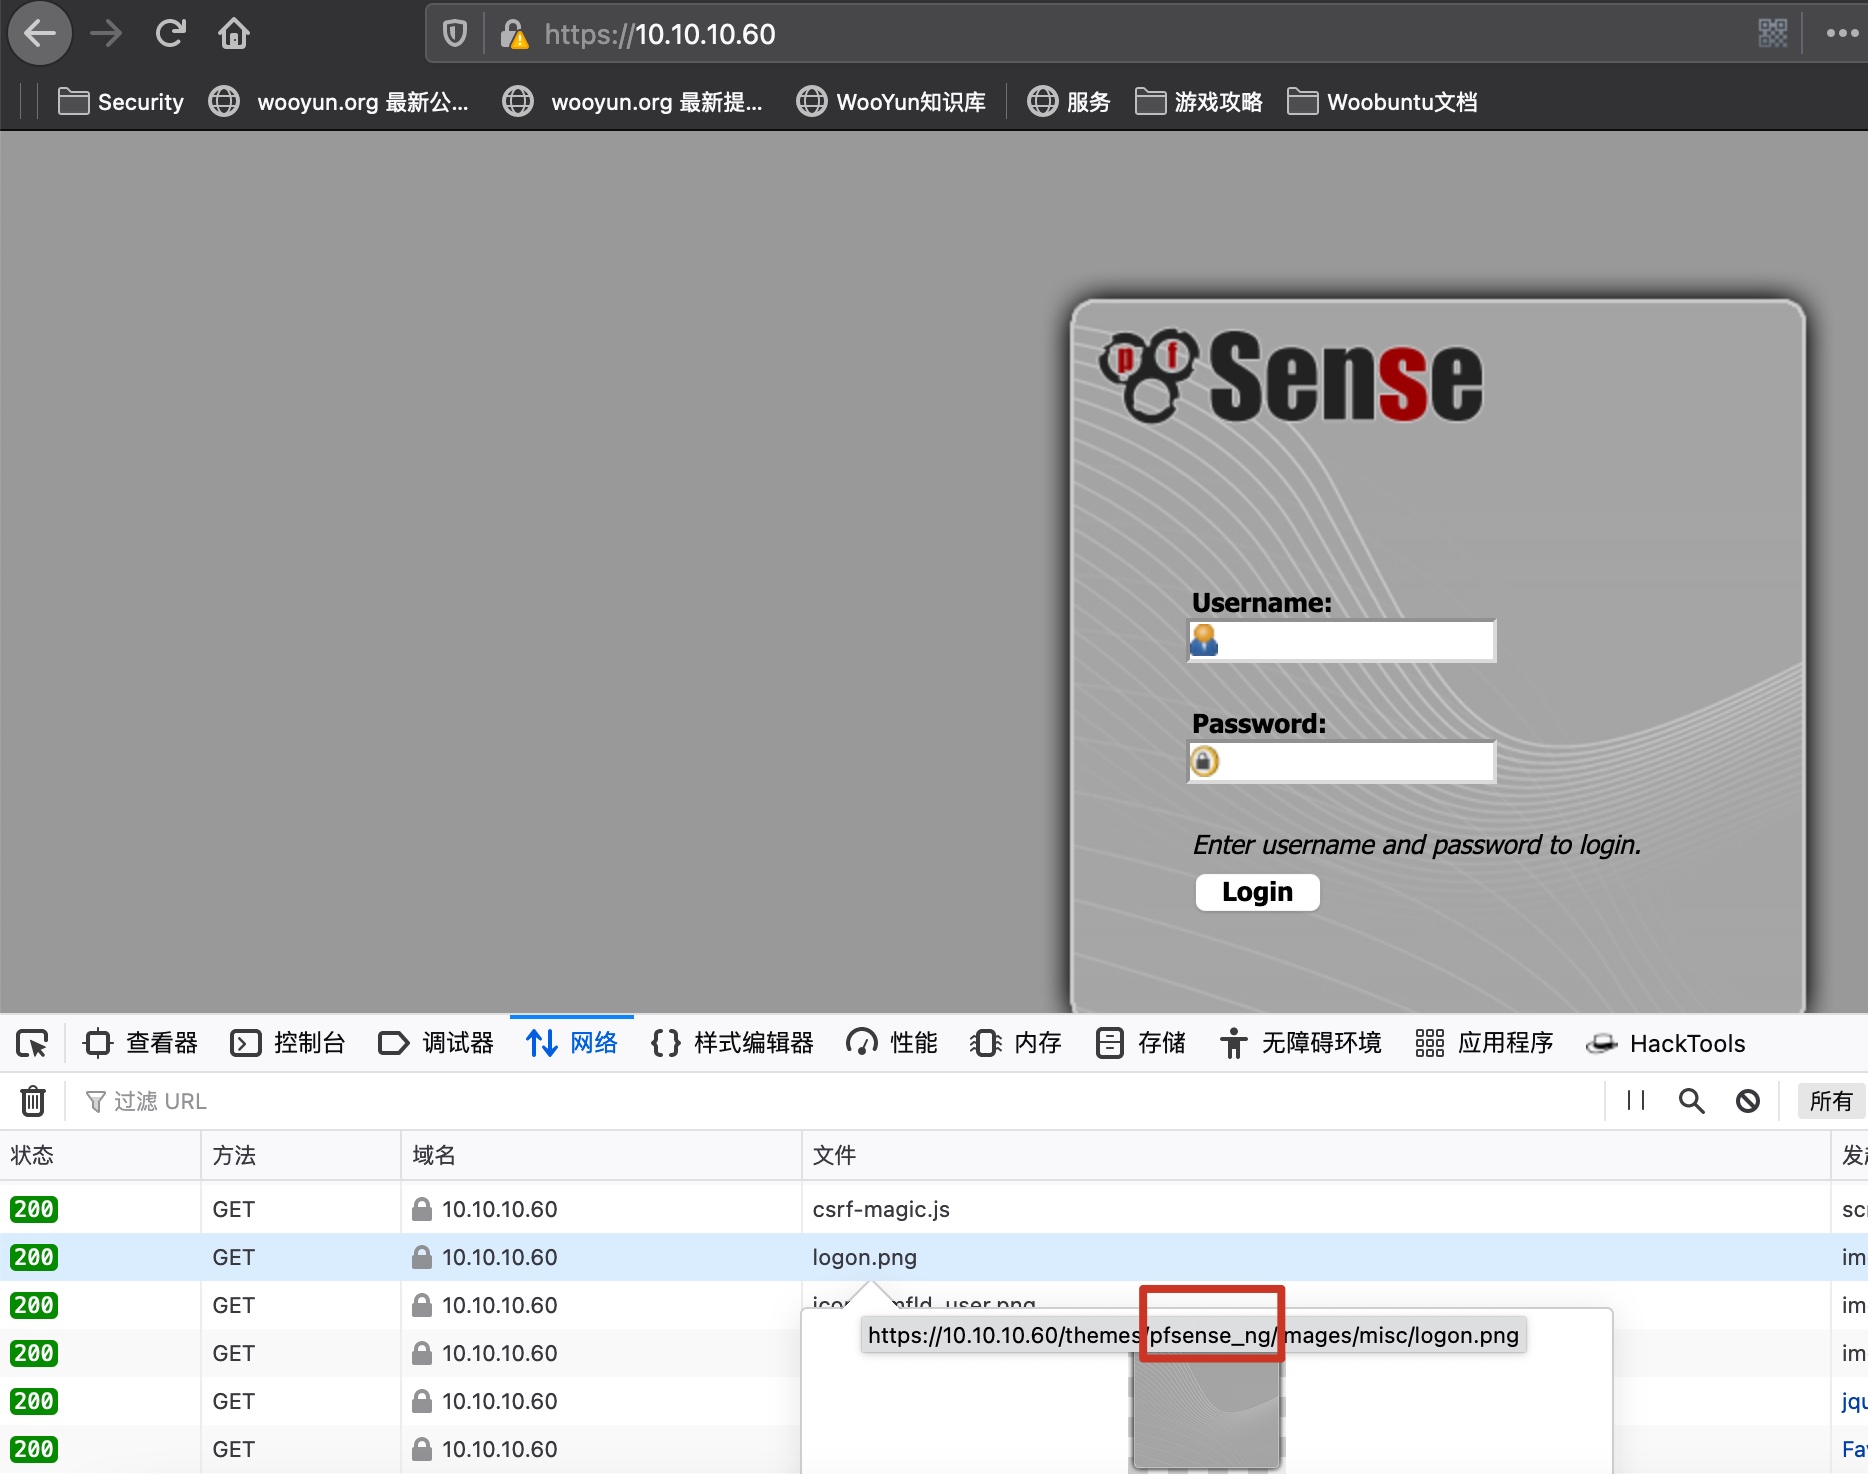Go to the browser home page icon
Screen dimensions: 1868x1474
tap(234, 34)
